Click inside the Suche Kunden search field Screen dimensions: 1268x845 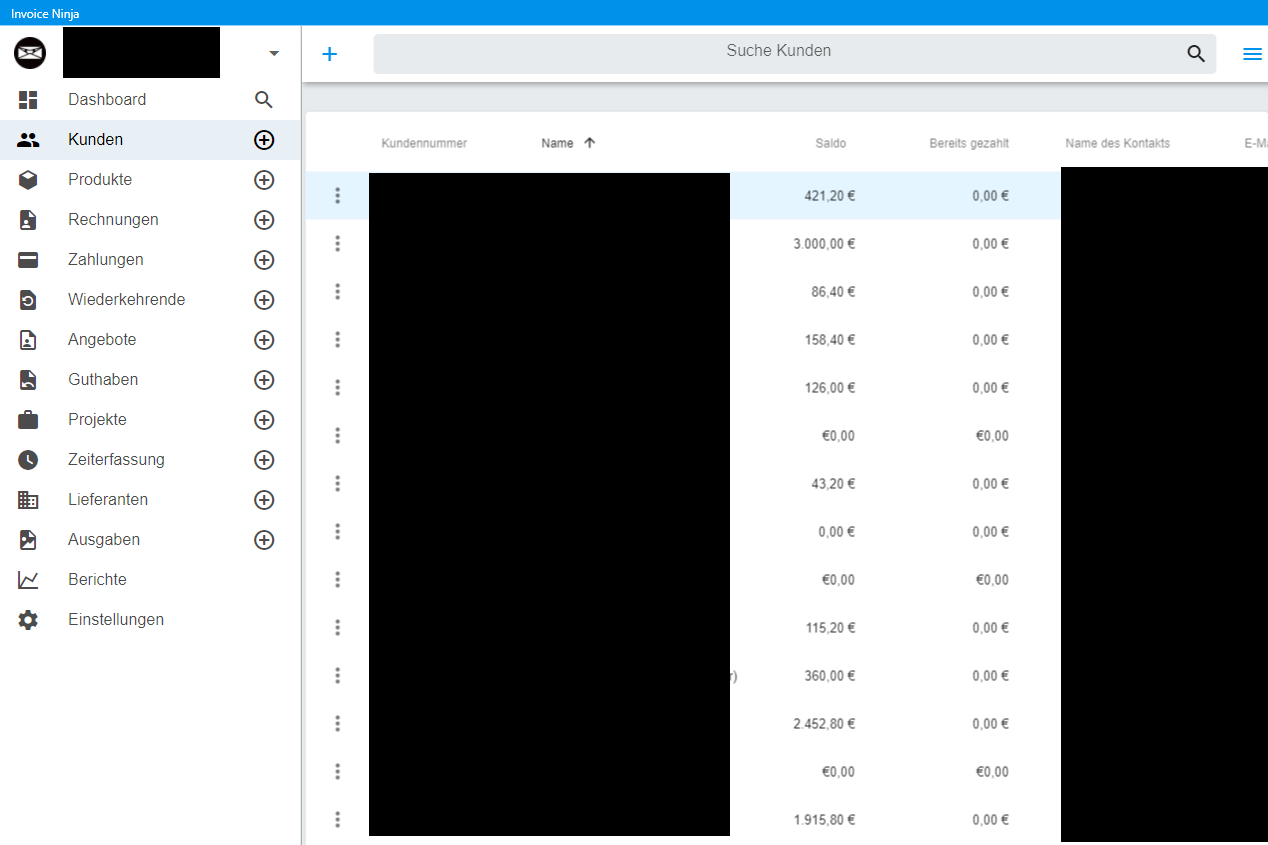pyautogui.click(x=779, y=50)
